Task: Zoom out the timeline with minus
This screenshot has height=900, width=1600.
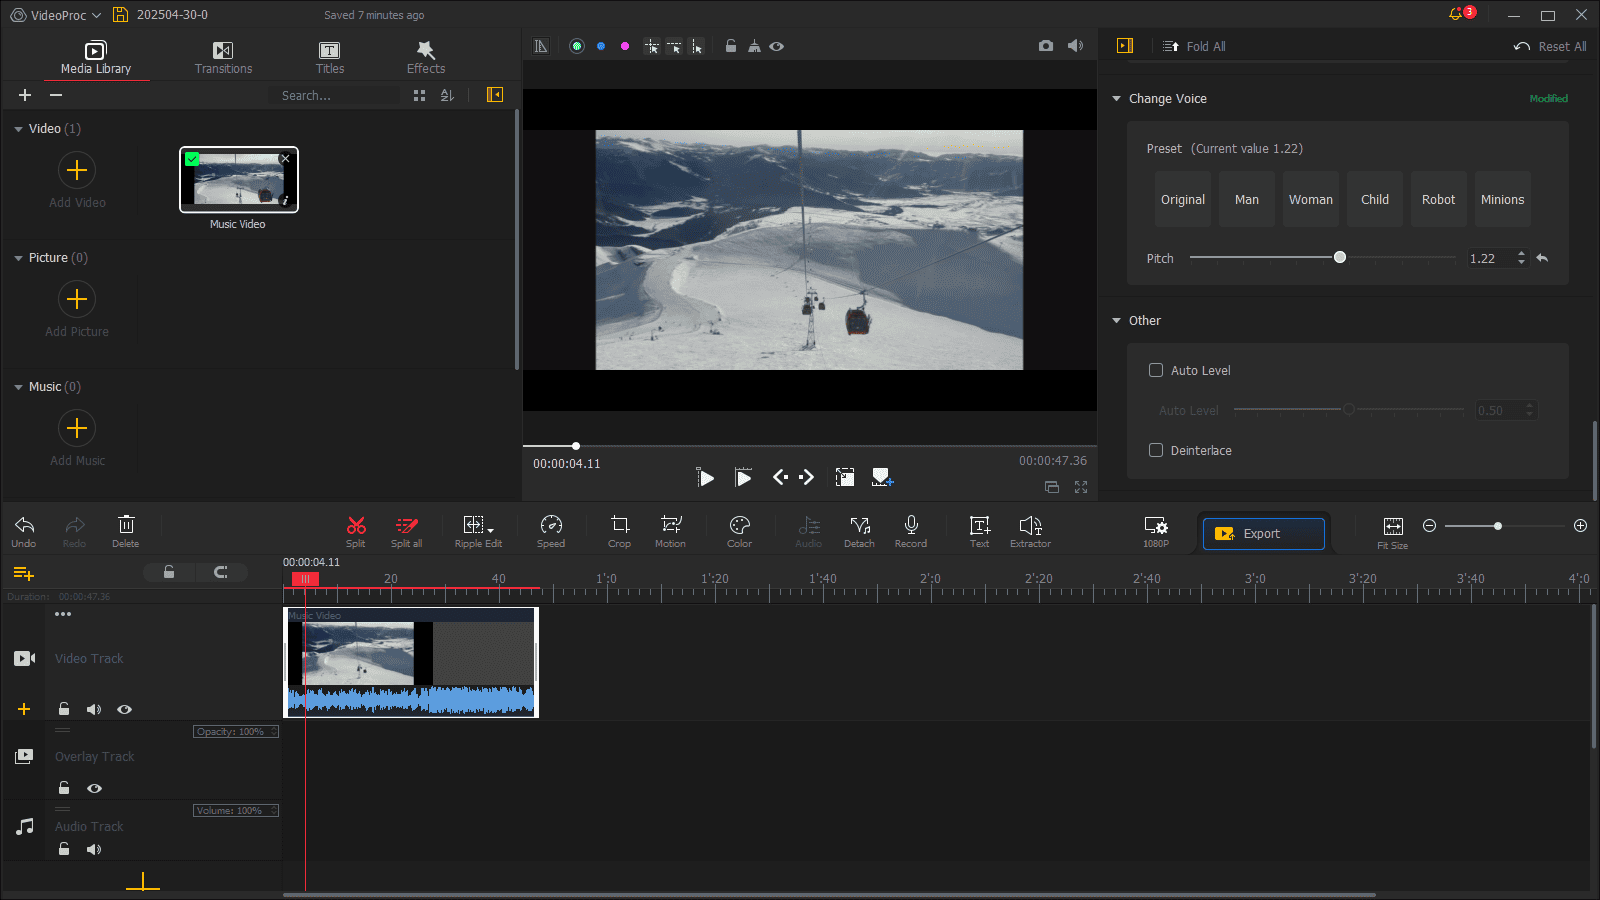Action: (x=1430, y=526)
